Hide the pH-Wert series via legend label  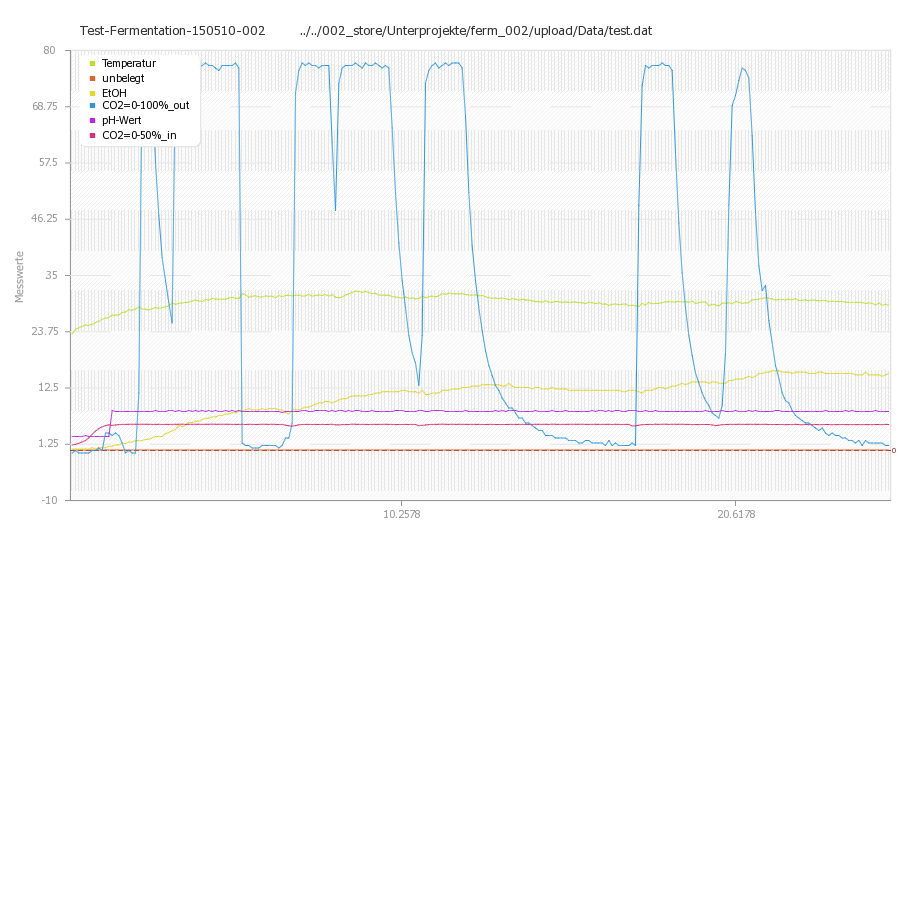(121, 120)
